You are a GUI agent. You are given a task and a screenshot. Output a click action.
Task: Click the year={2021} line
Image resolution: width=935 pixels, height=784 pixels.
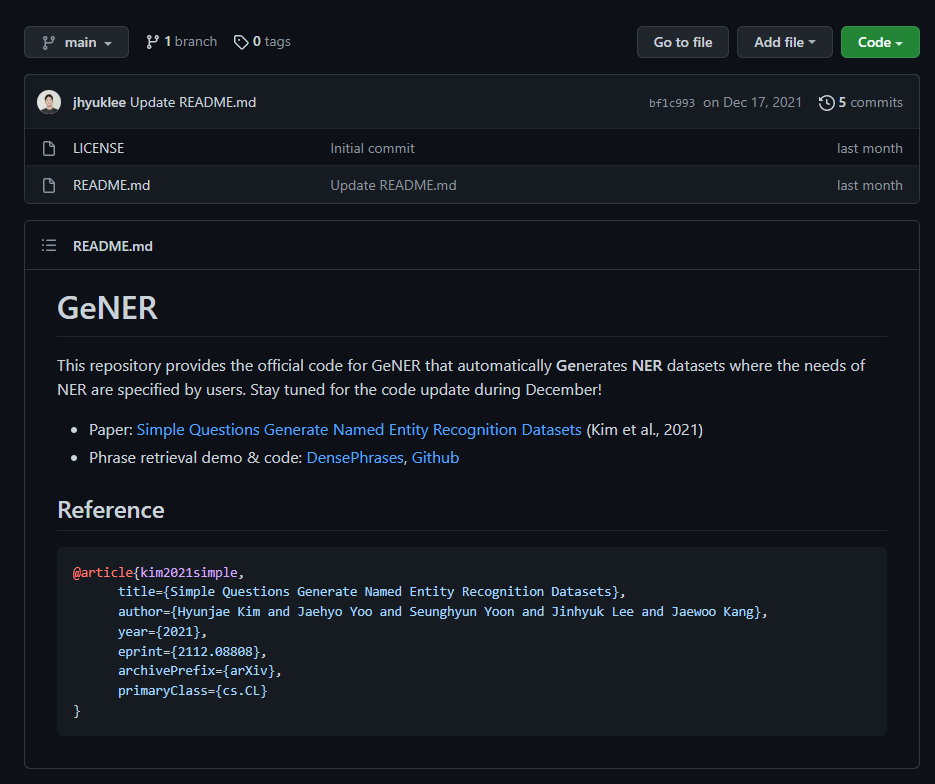coord(162,631)
